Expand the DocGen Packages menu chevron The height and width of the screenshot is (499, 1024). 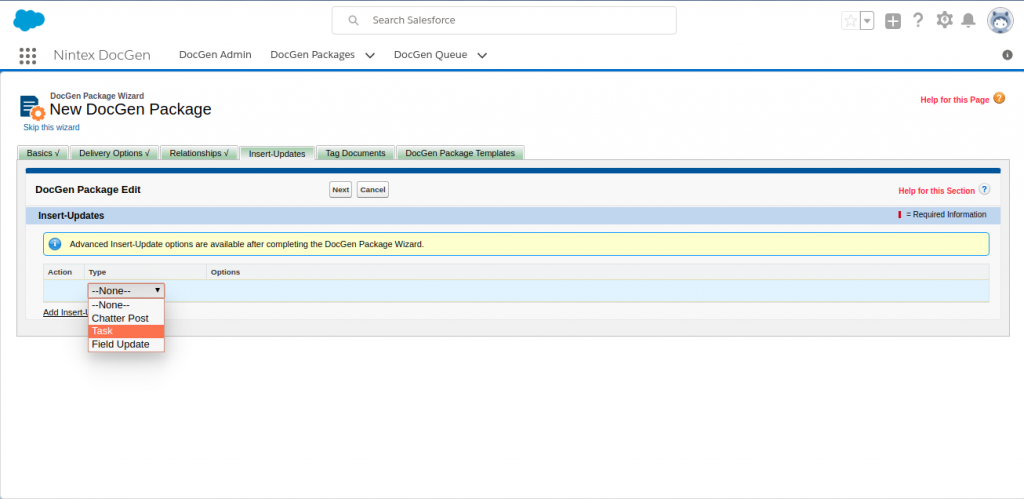[370, 55]
